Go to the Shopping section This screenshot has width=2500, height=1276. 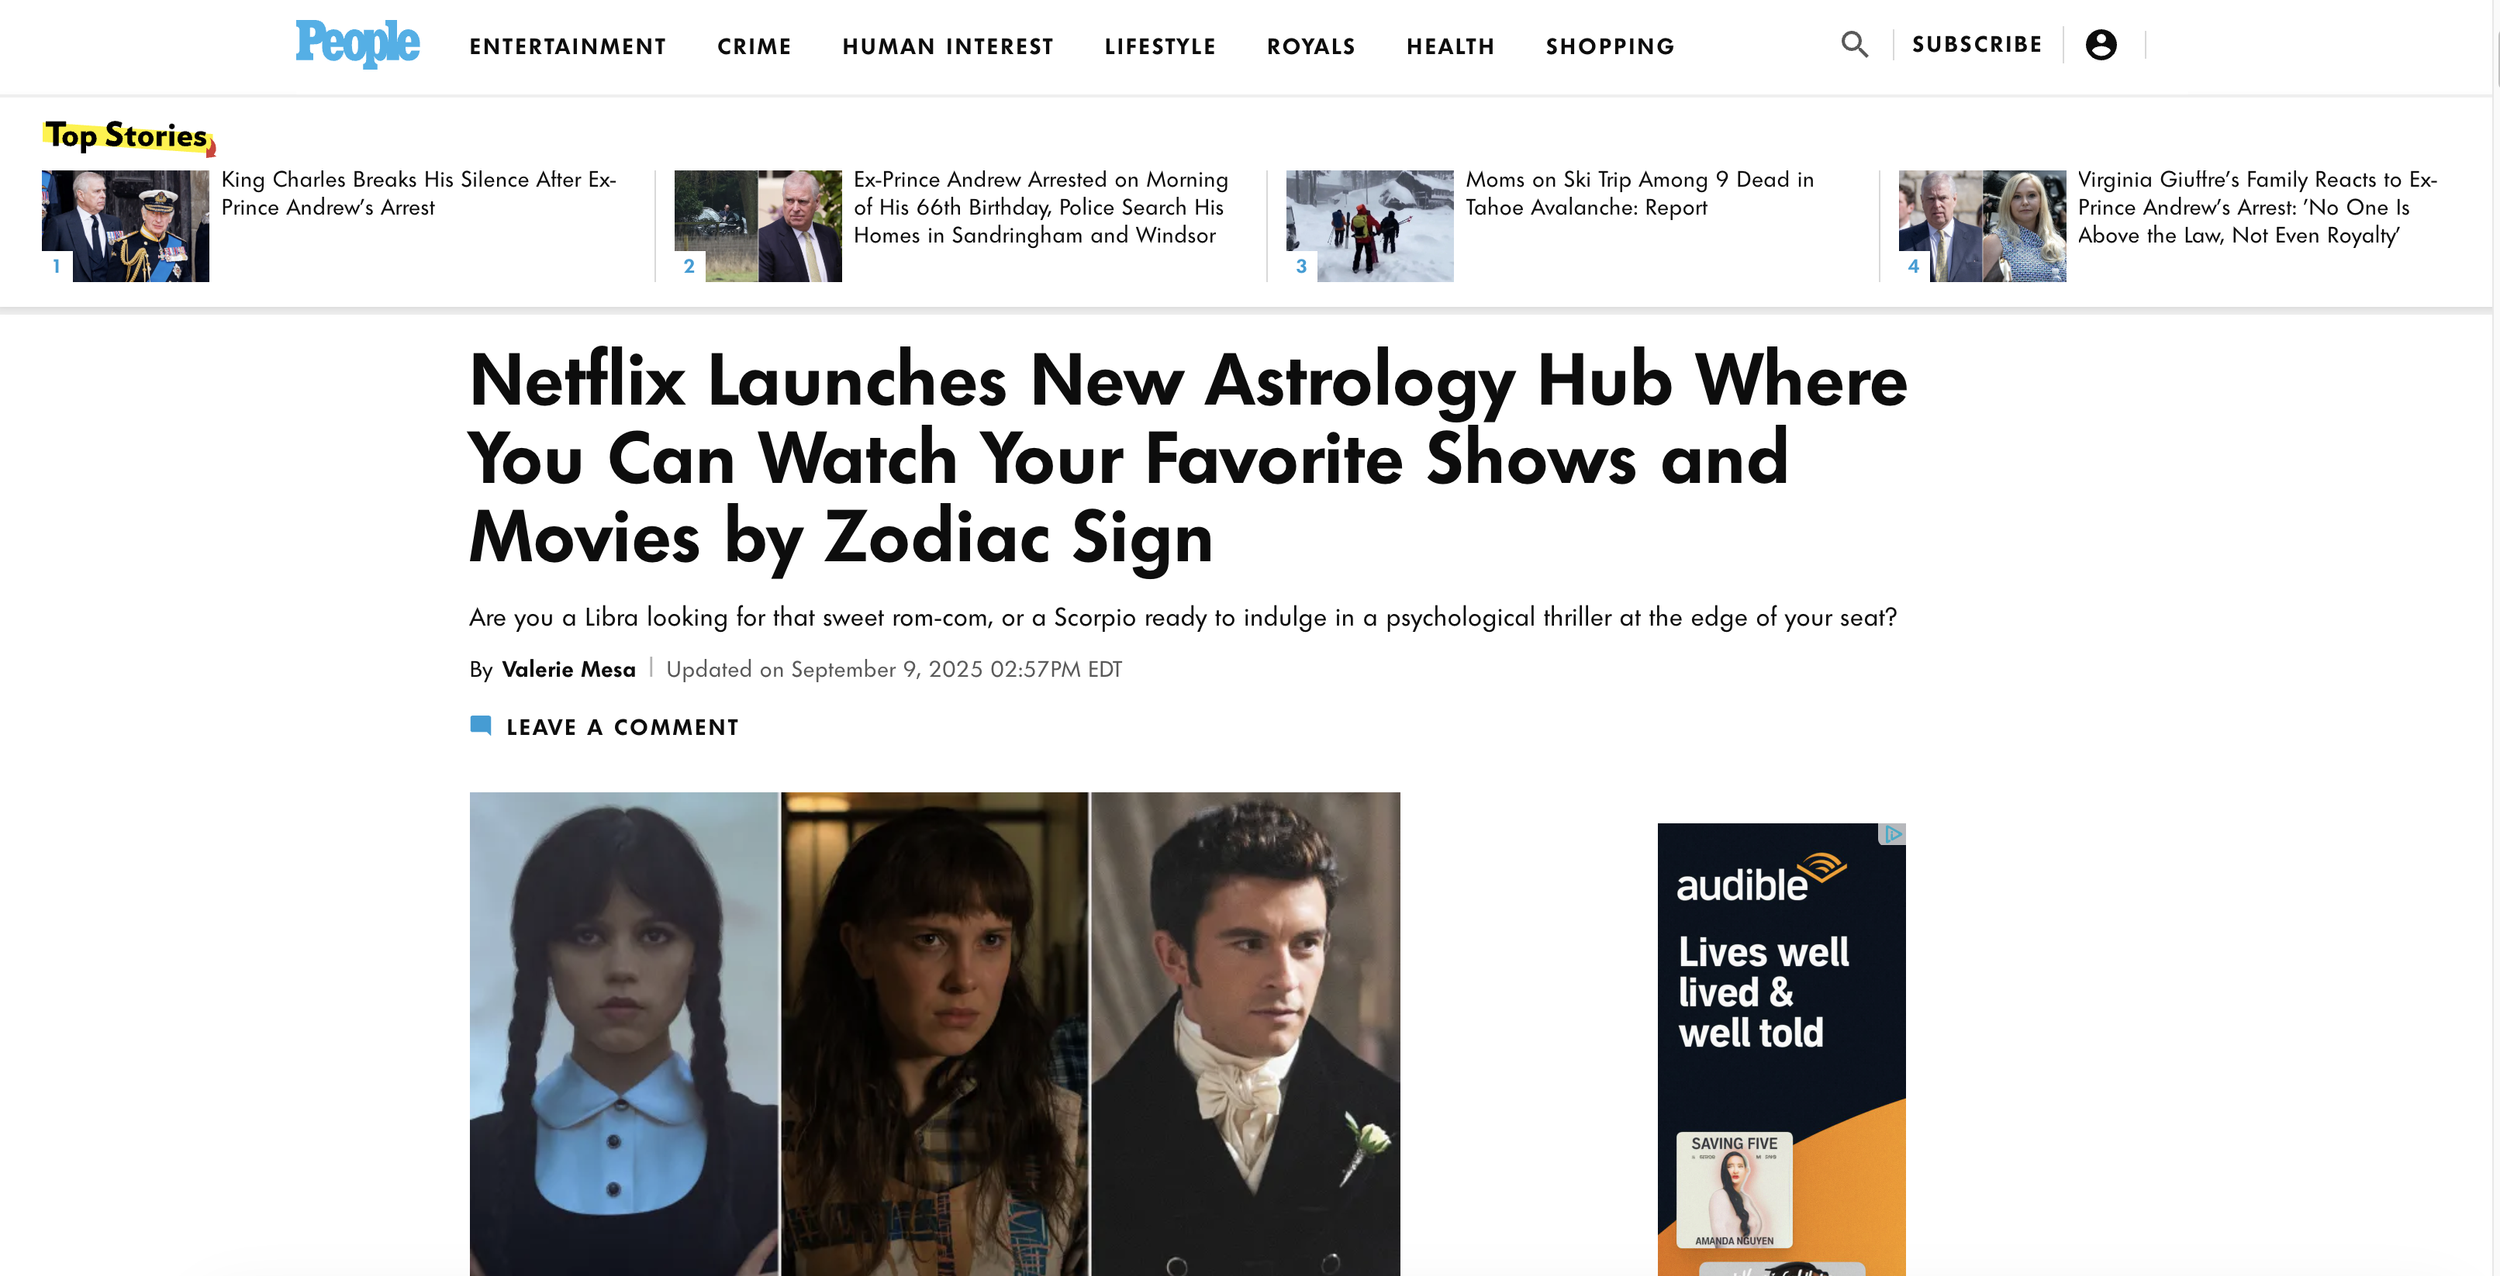1610,47
